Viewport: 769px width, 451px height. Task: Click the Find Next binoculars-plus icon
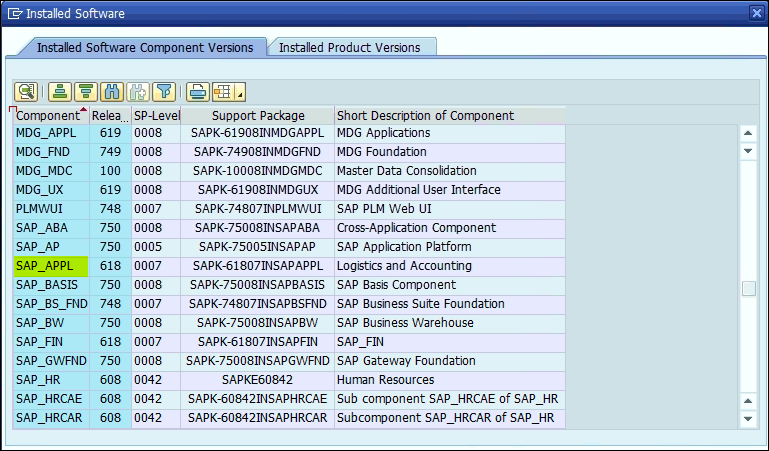point(138,92)
